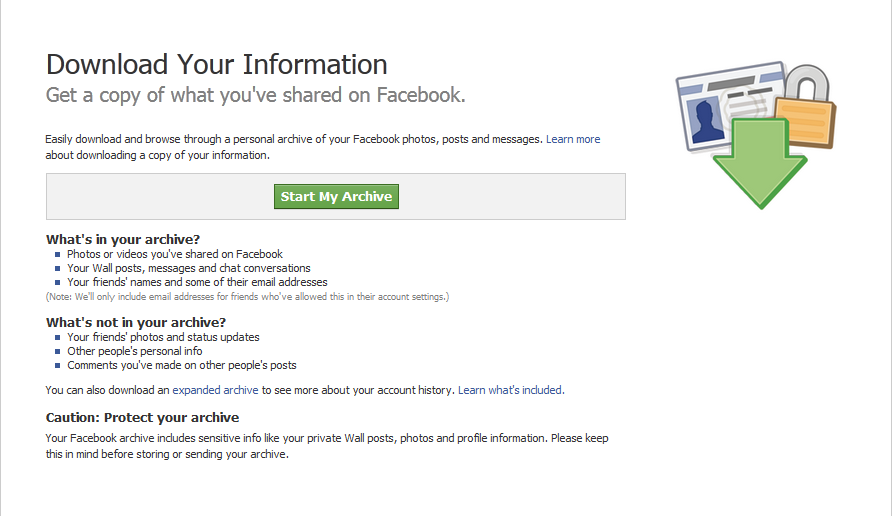Open the Learn more link
This screenshot has height=516, width=892.
click(x=573, y=139)
